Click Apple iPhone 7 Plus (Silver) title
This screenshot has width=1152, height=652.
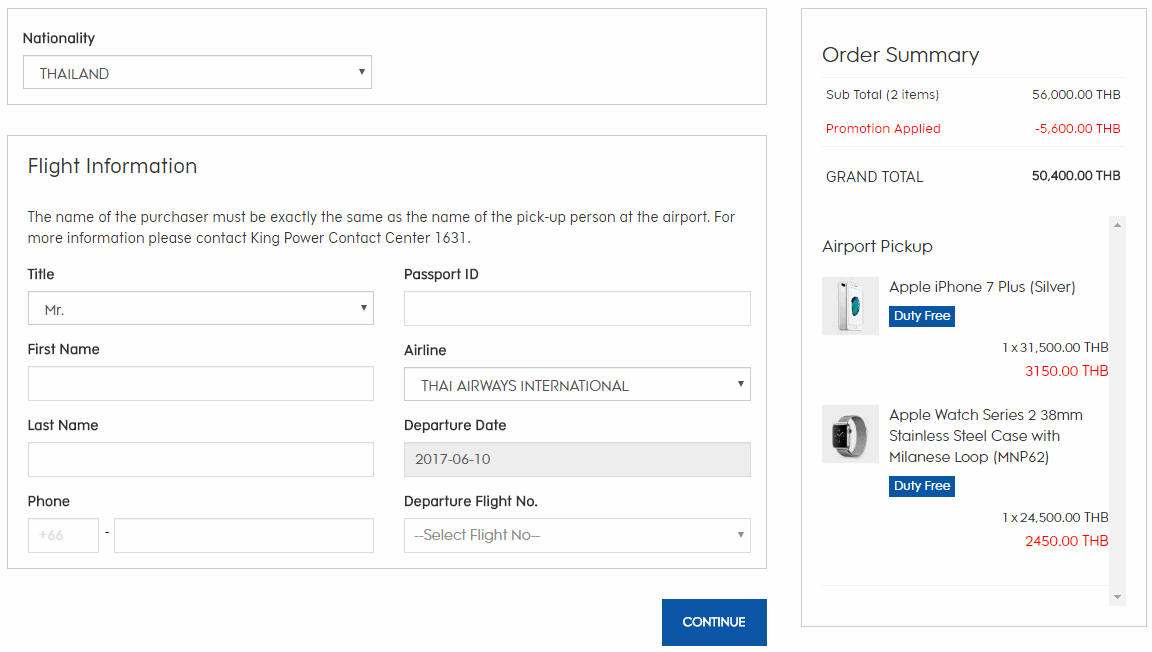click(982, 287)
